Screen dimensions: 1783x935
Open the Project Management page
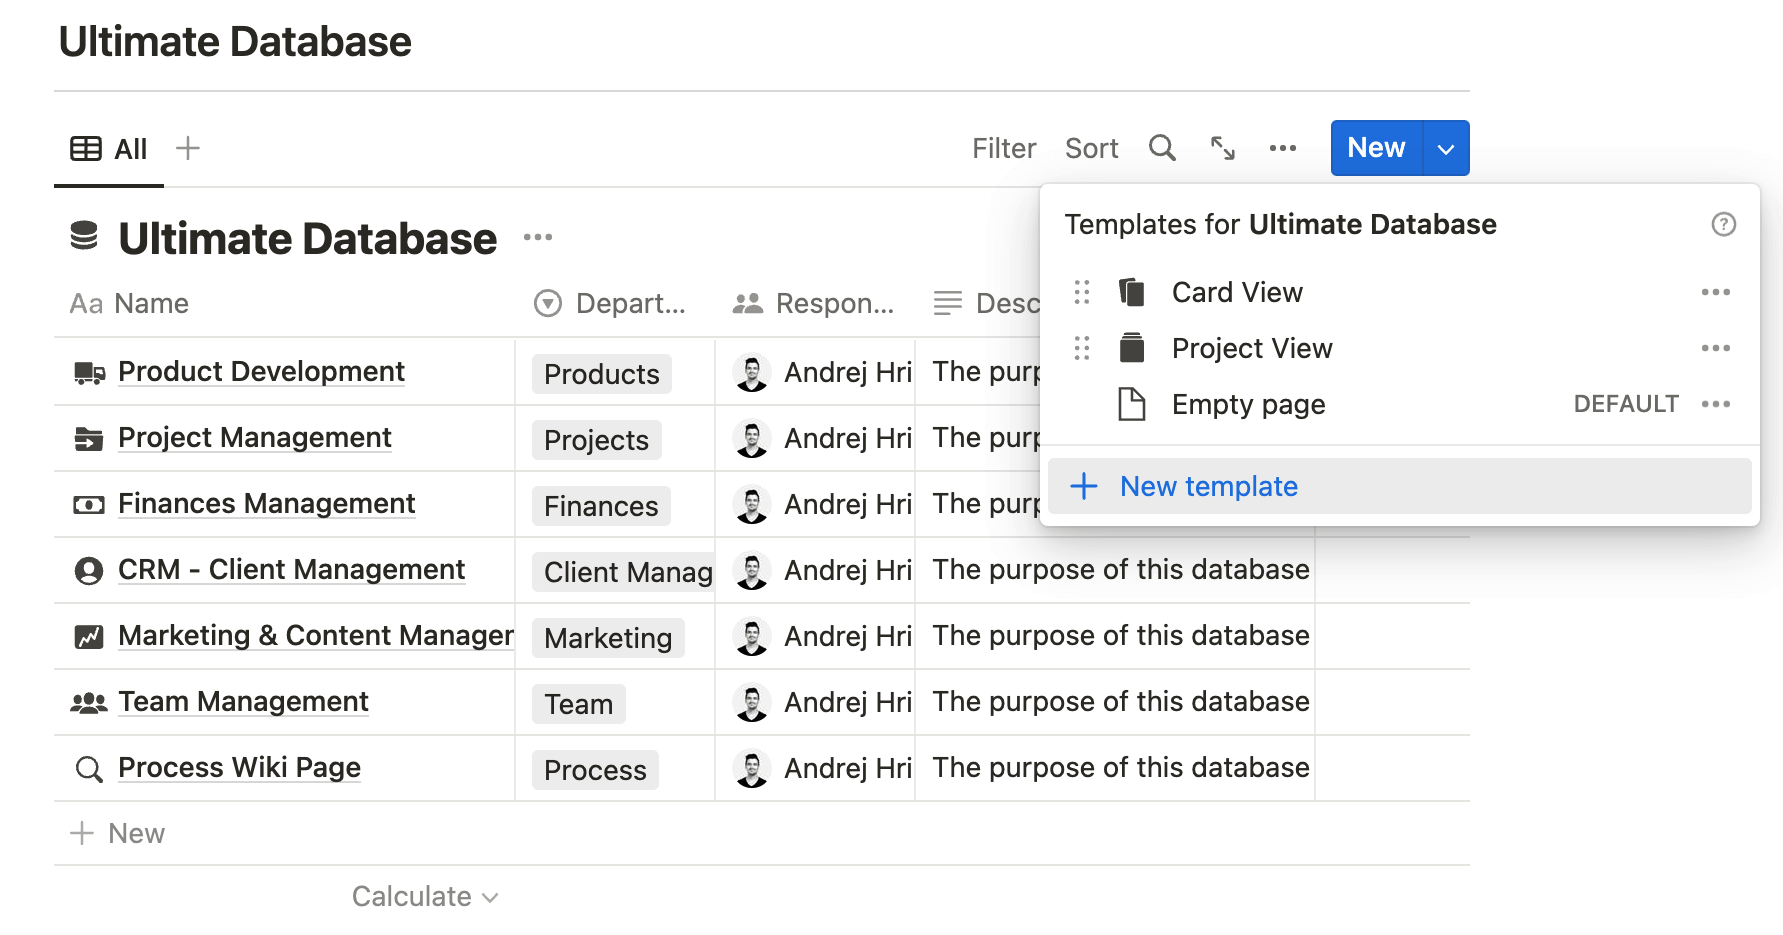(x=255, y=438)
